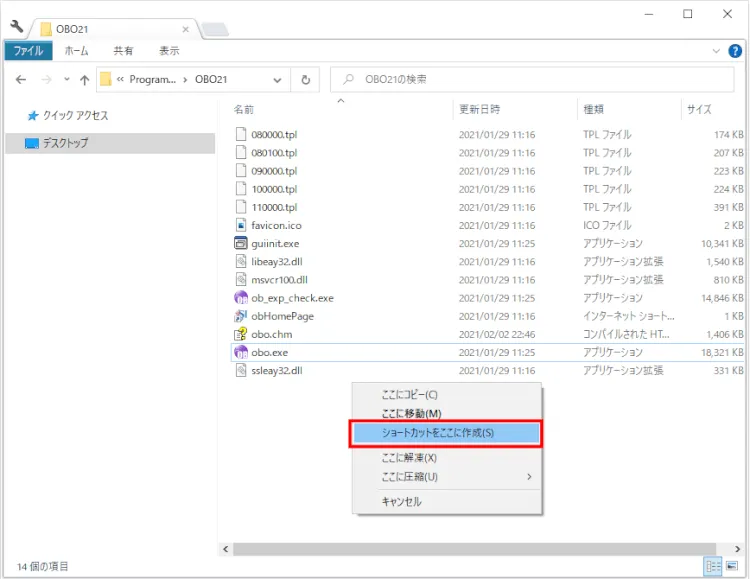Click the guiinit.exe application icon
750x579 pixels.
[241, 243]
